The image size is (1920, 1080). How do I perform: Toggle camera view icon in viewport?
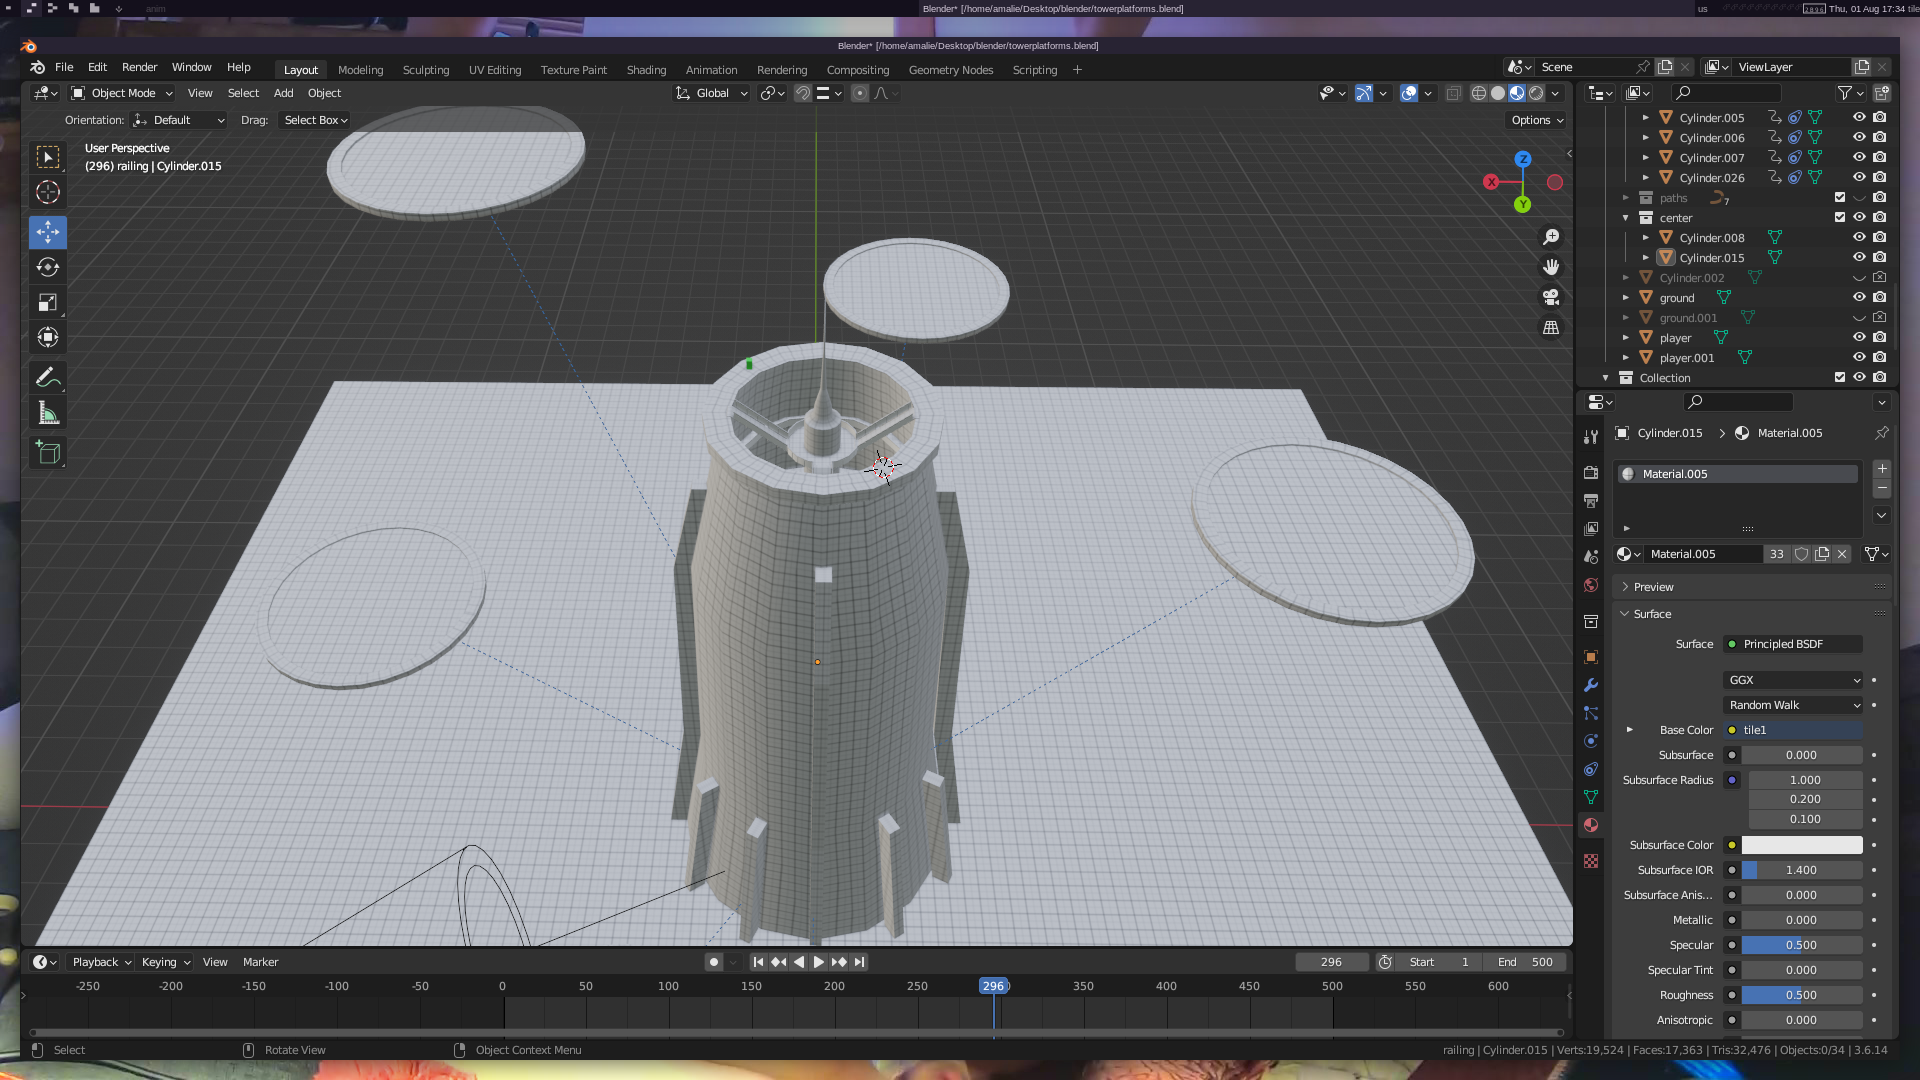tap(1551, 297)
